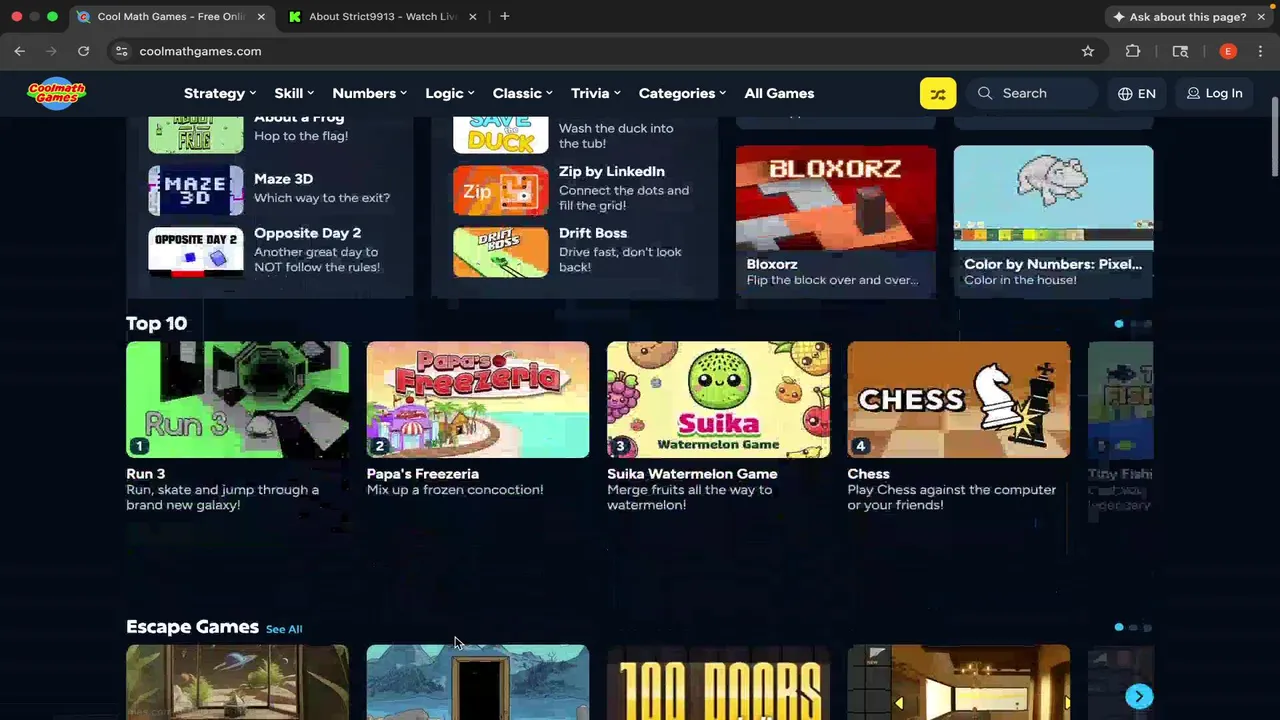Open the media control icon in toolbar
Image resolution: width=1280 pixels, height=720 pixels.
1180,51
